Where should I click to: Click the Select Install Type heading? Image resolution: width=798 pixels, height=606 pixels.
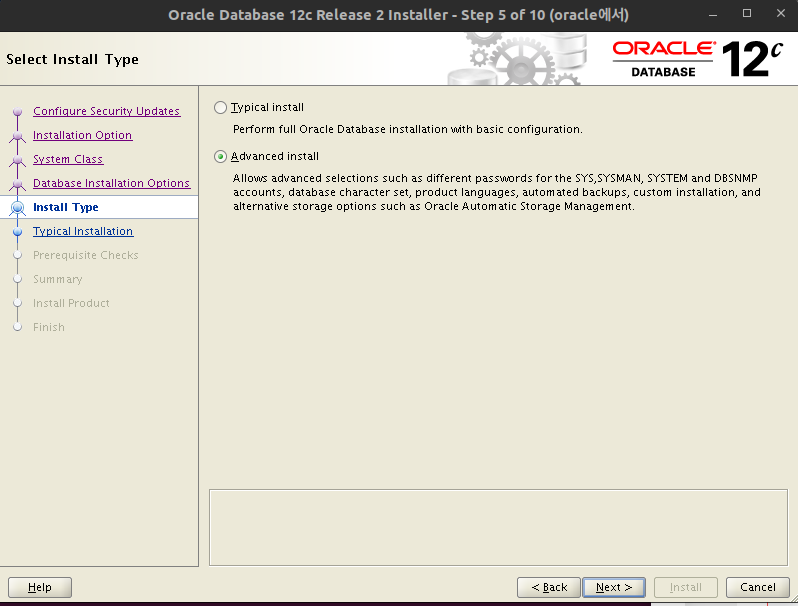click(72, 60)
